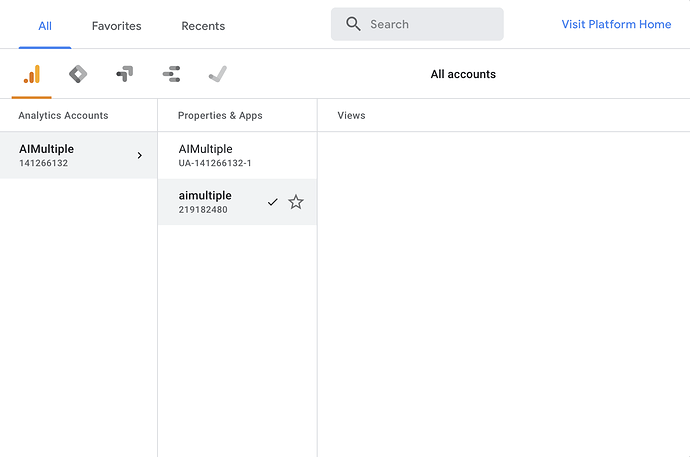The width and height of the screenshot is (690, 457).
Task: Click the Analytics Accounts column header
Action: 63,115
